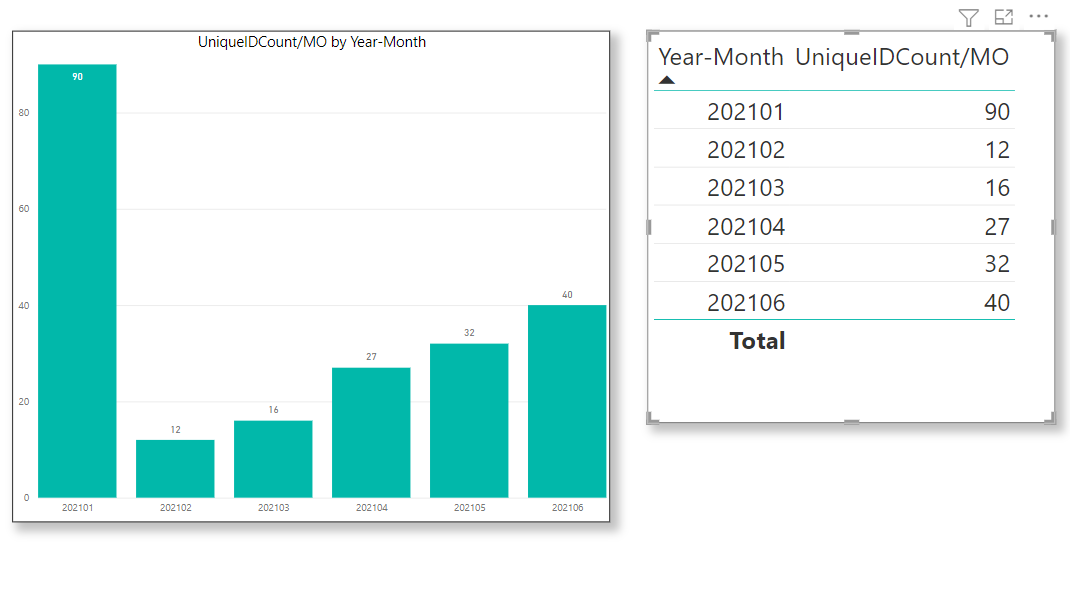Click data label 27 above 202104 bar

371,357
